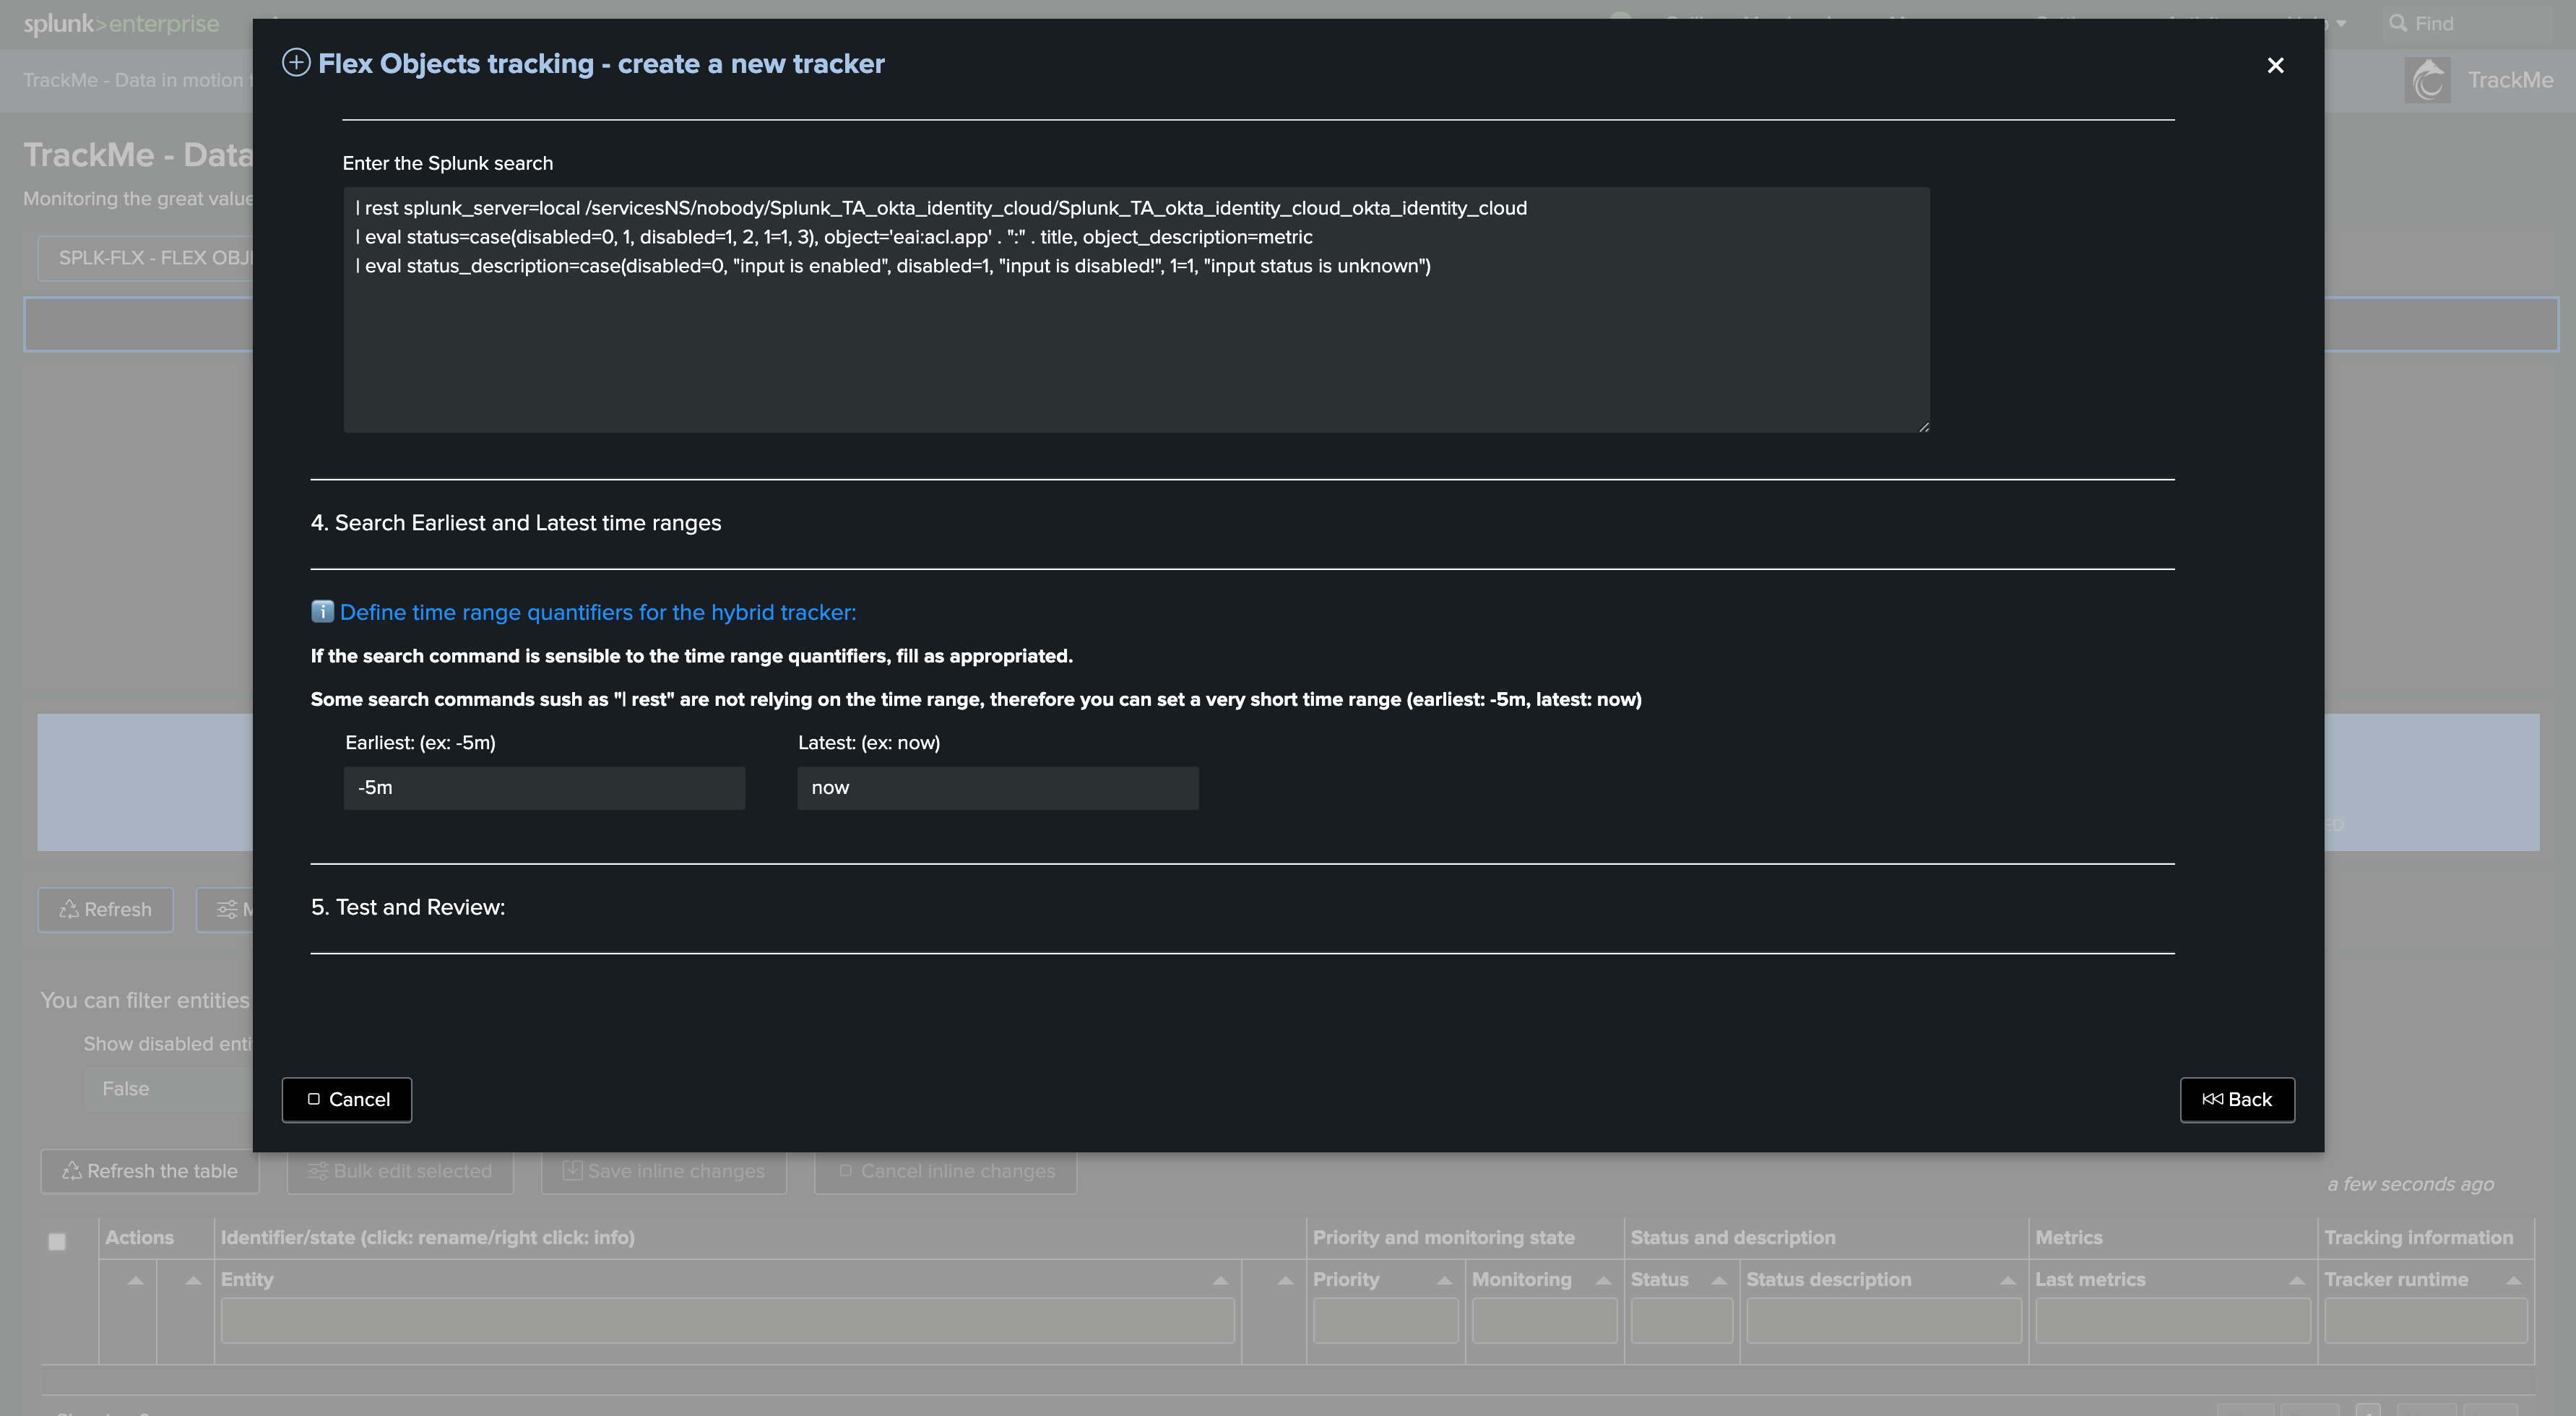Sort the Tracker runtime column with its arrow
The width and height of the screenshot is (2576, 1416).
tap(2513, 1281)
